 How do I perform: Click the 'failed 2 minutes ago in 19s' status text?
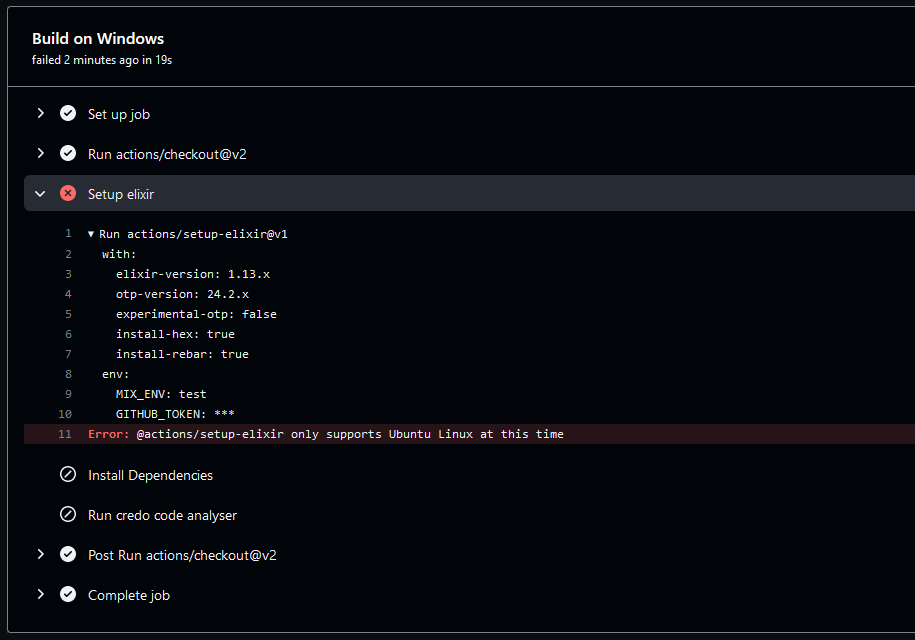coord(102,60)
